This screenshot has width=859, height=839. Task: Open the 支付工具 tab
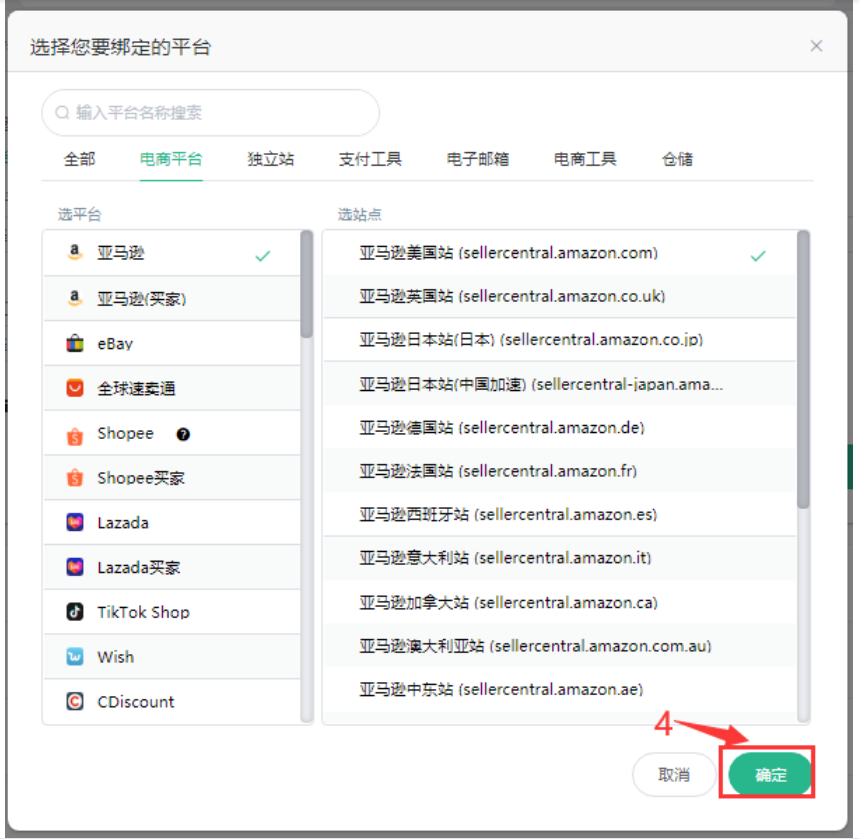coord(370,159)
